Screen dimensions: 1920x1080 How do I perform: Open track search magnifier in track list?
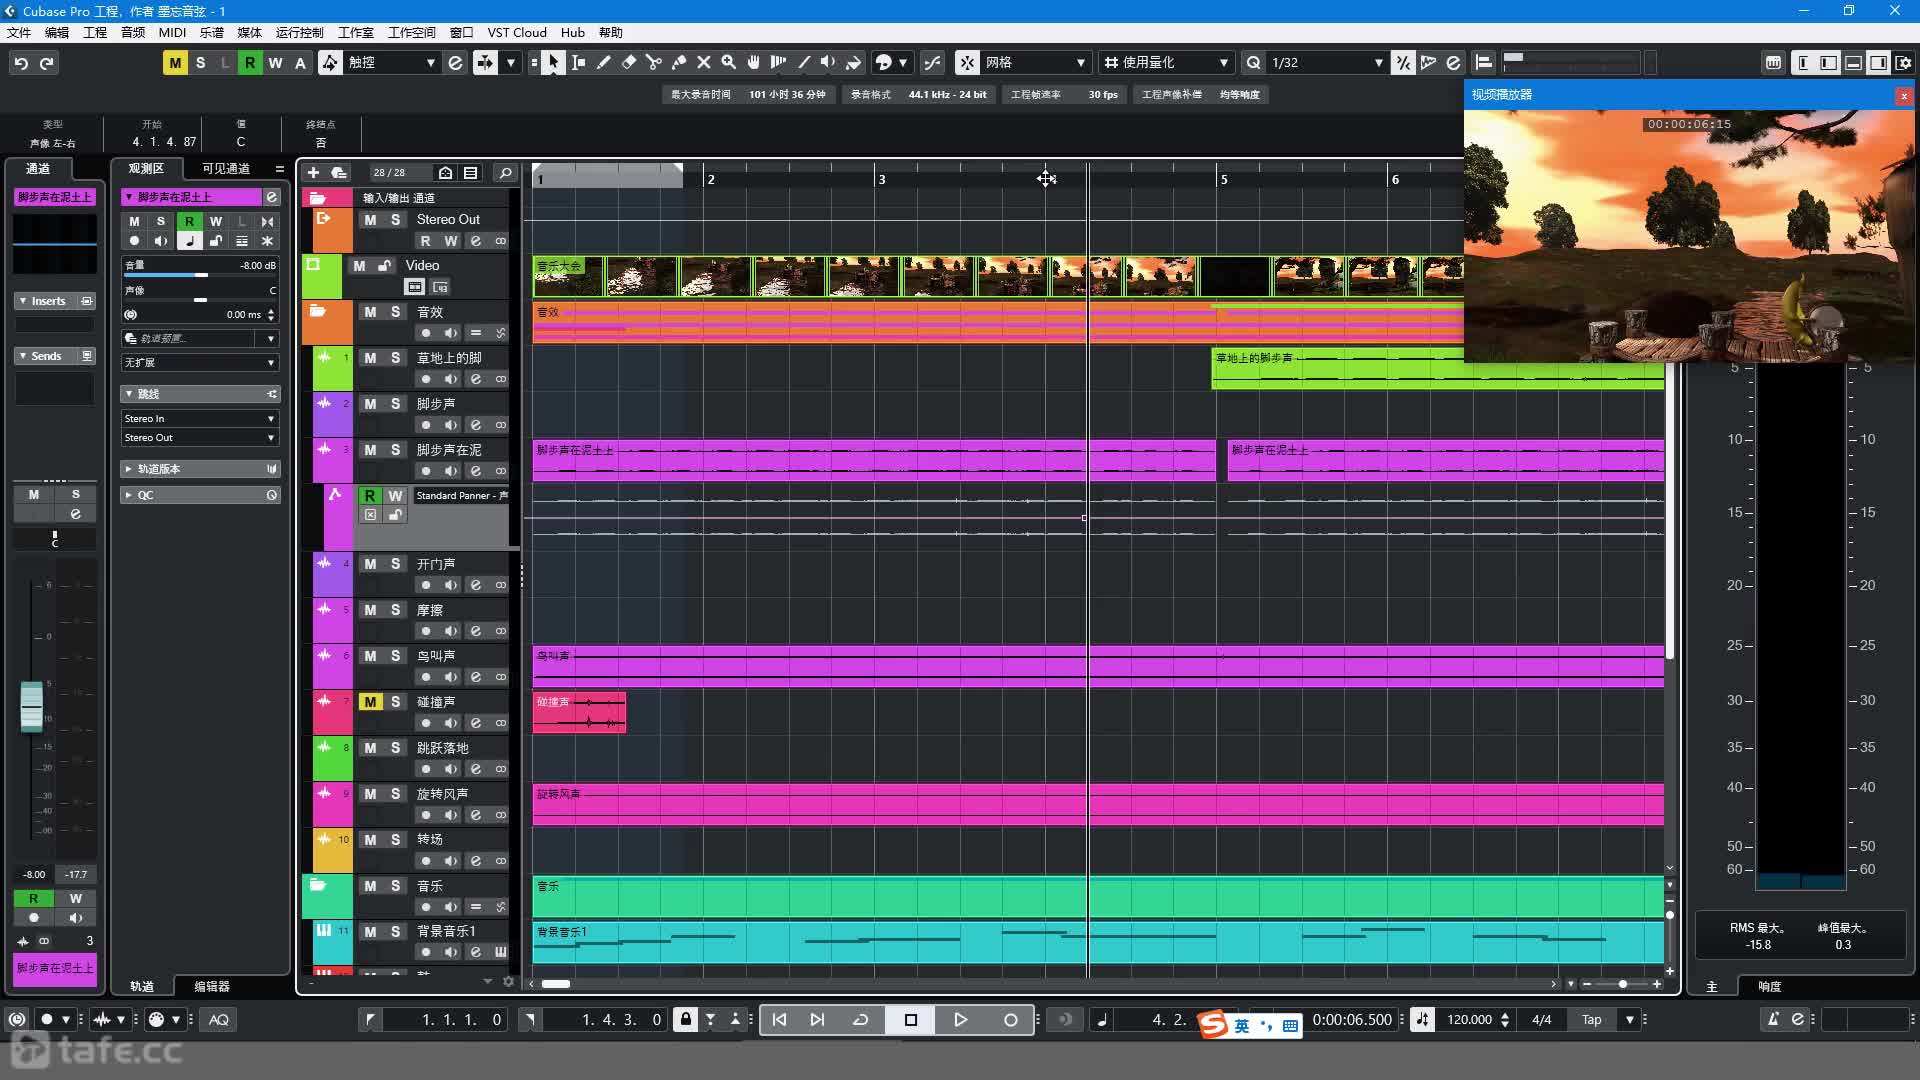point(506,173)
